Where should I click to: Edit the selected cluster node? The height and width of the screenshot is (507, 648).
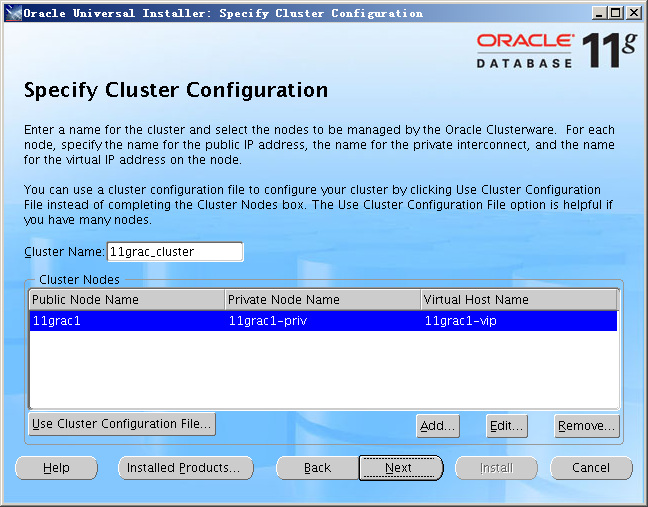click(x=507, y=426)
